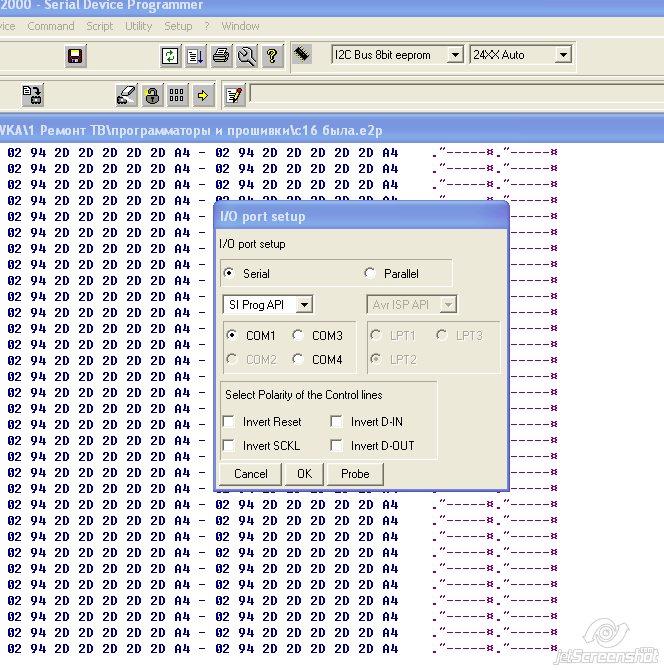Click the Cancel button

[x=251, y=473]
